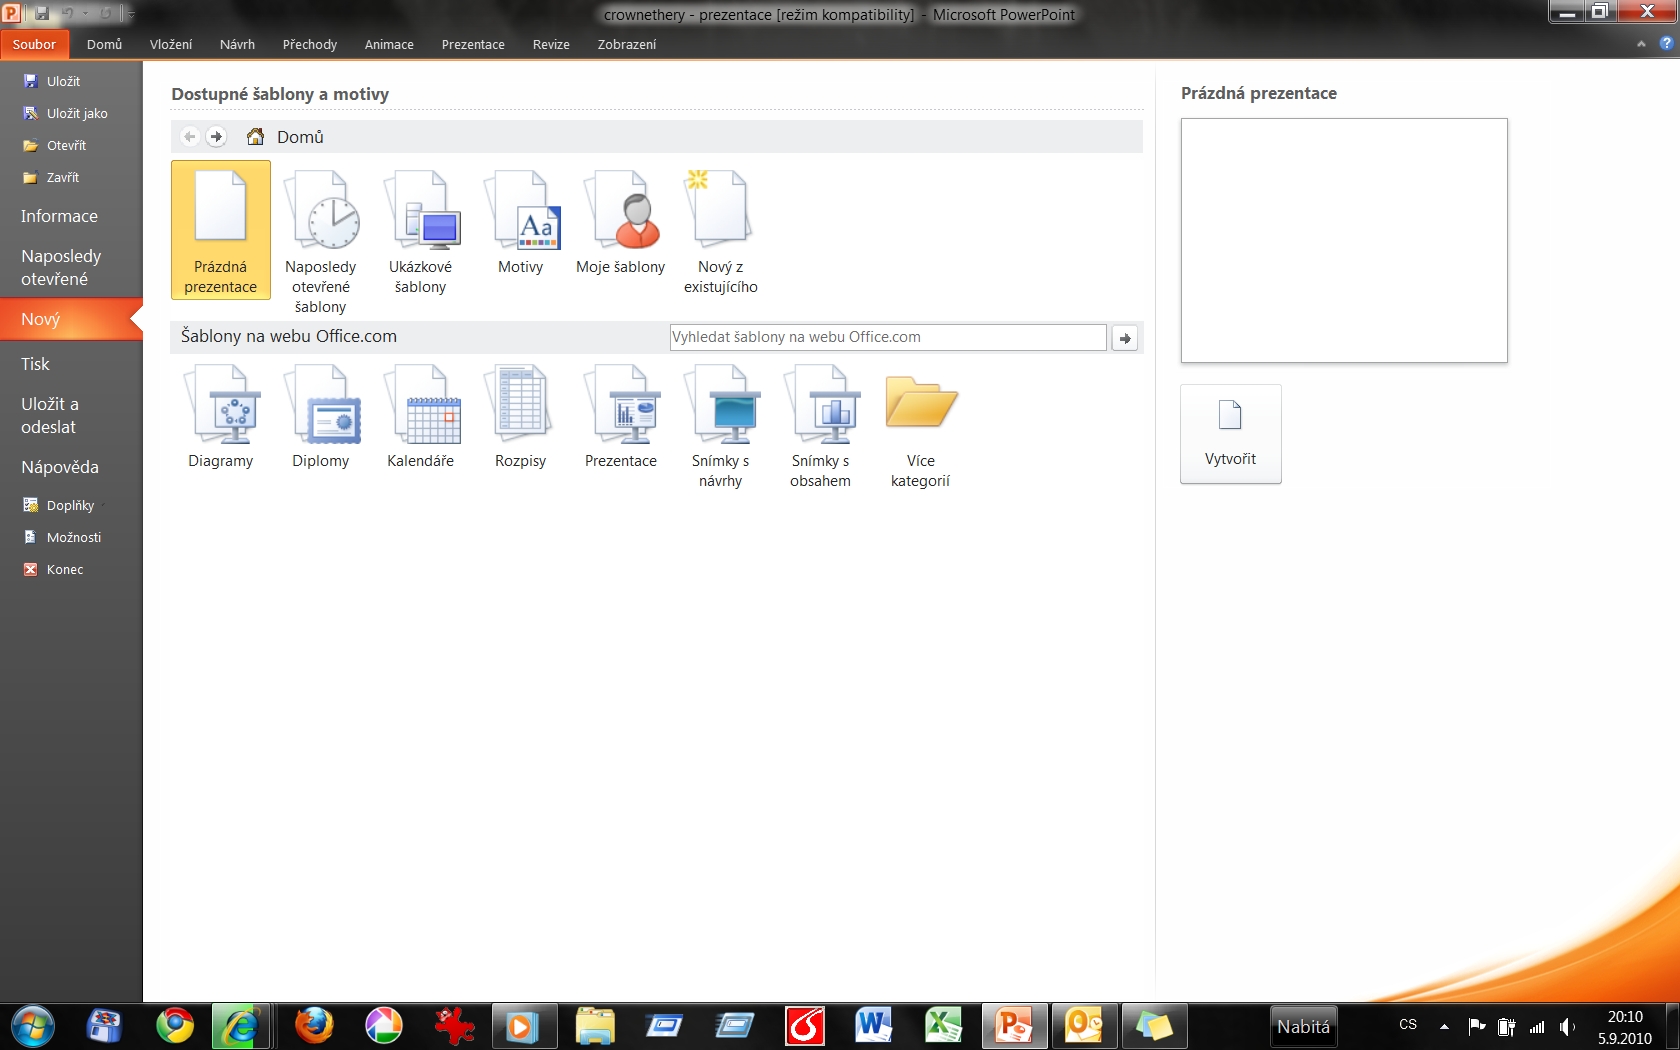
Task: Open Moje šablony icon
Action: click(x=620, y=221)
